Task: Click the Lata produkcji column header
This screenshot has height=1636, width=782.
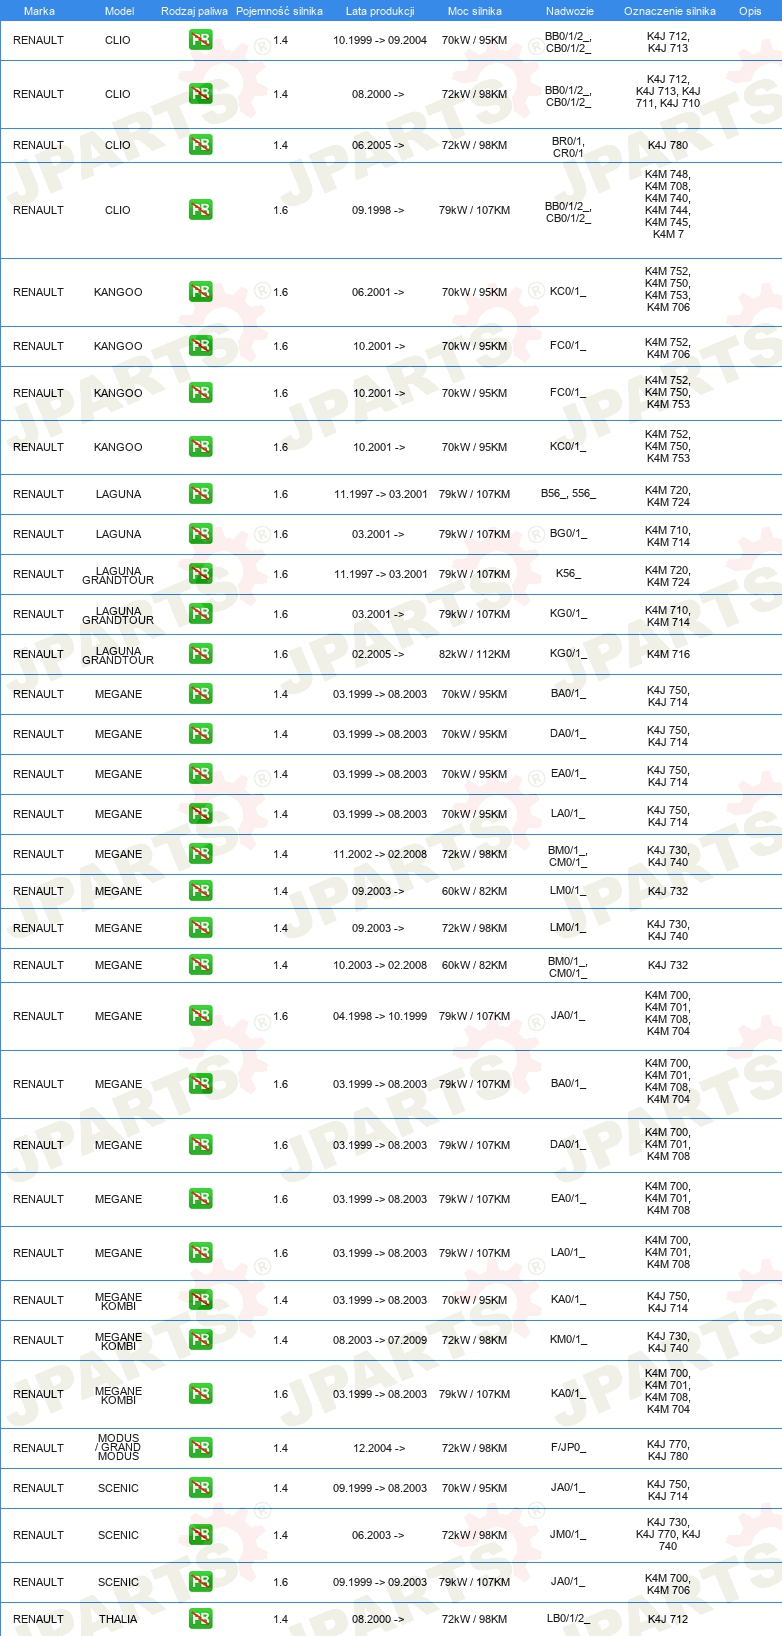Action: coord(380,11)
